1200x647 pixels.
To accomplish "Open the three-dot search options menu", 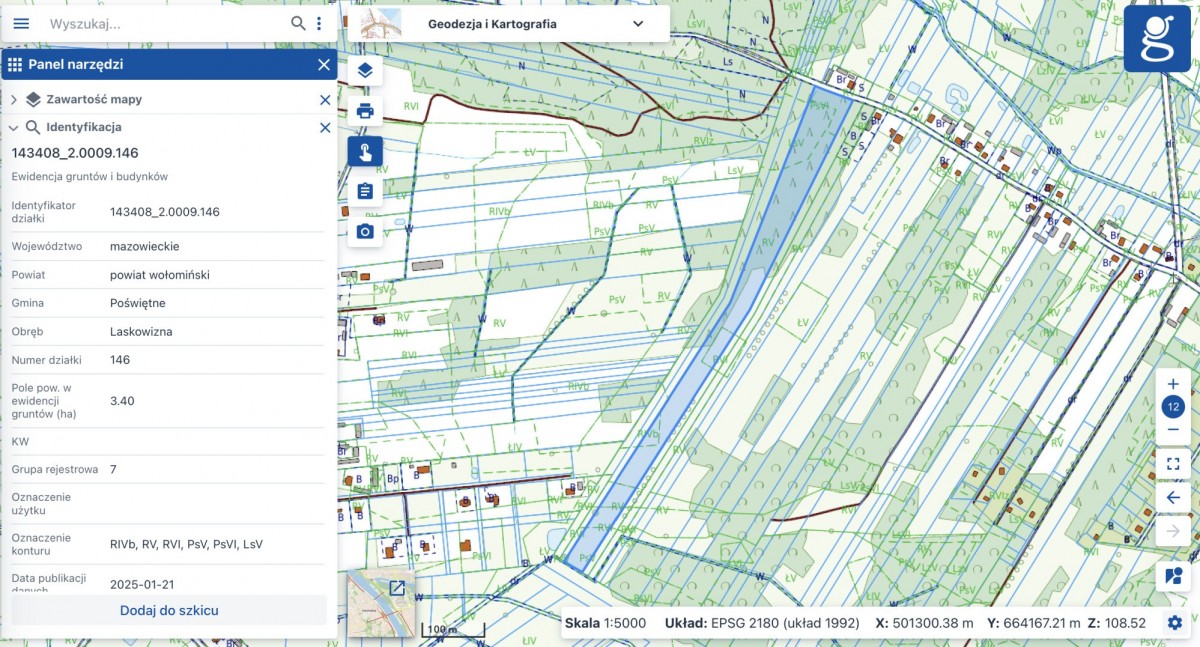I will click(x=319, y=23).
